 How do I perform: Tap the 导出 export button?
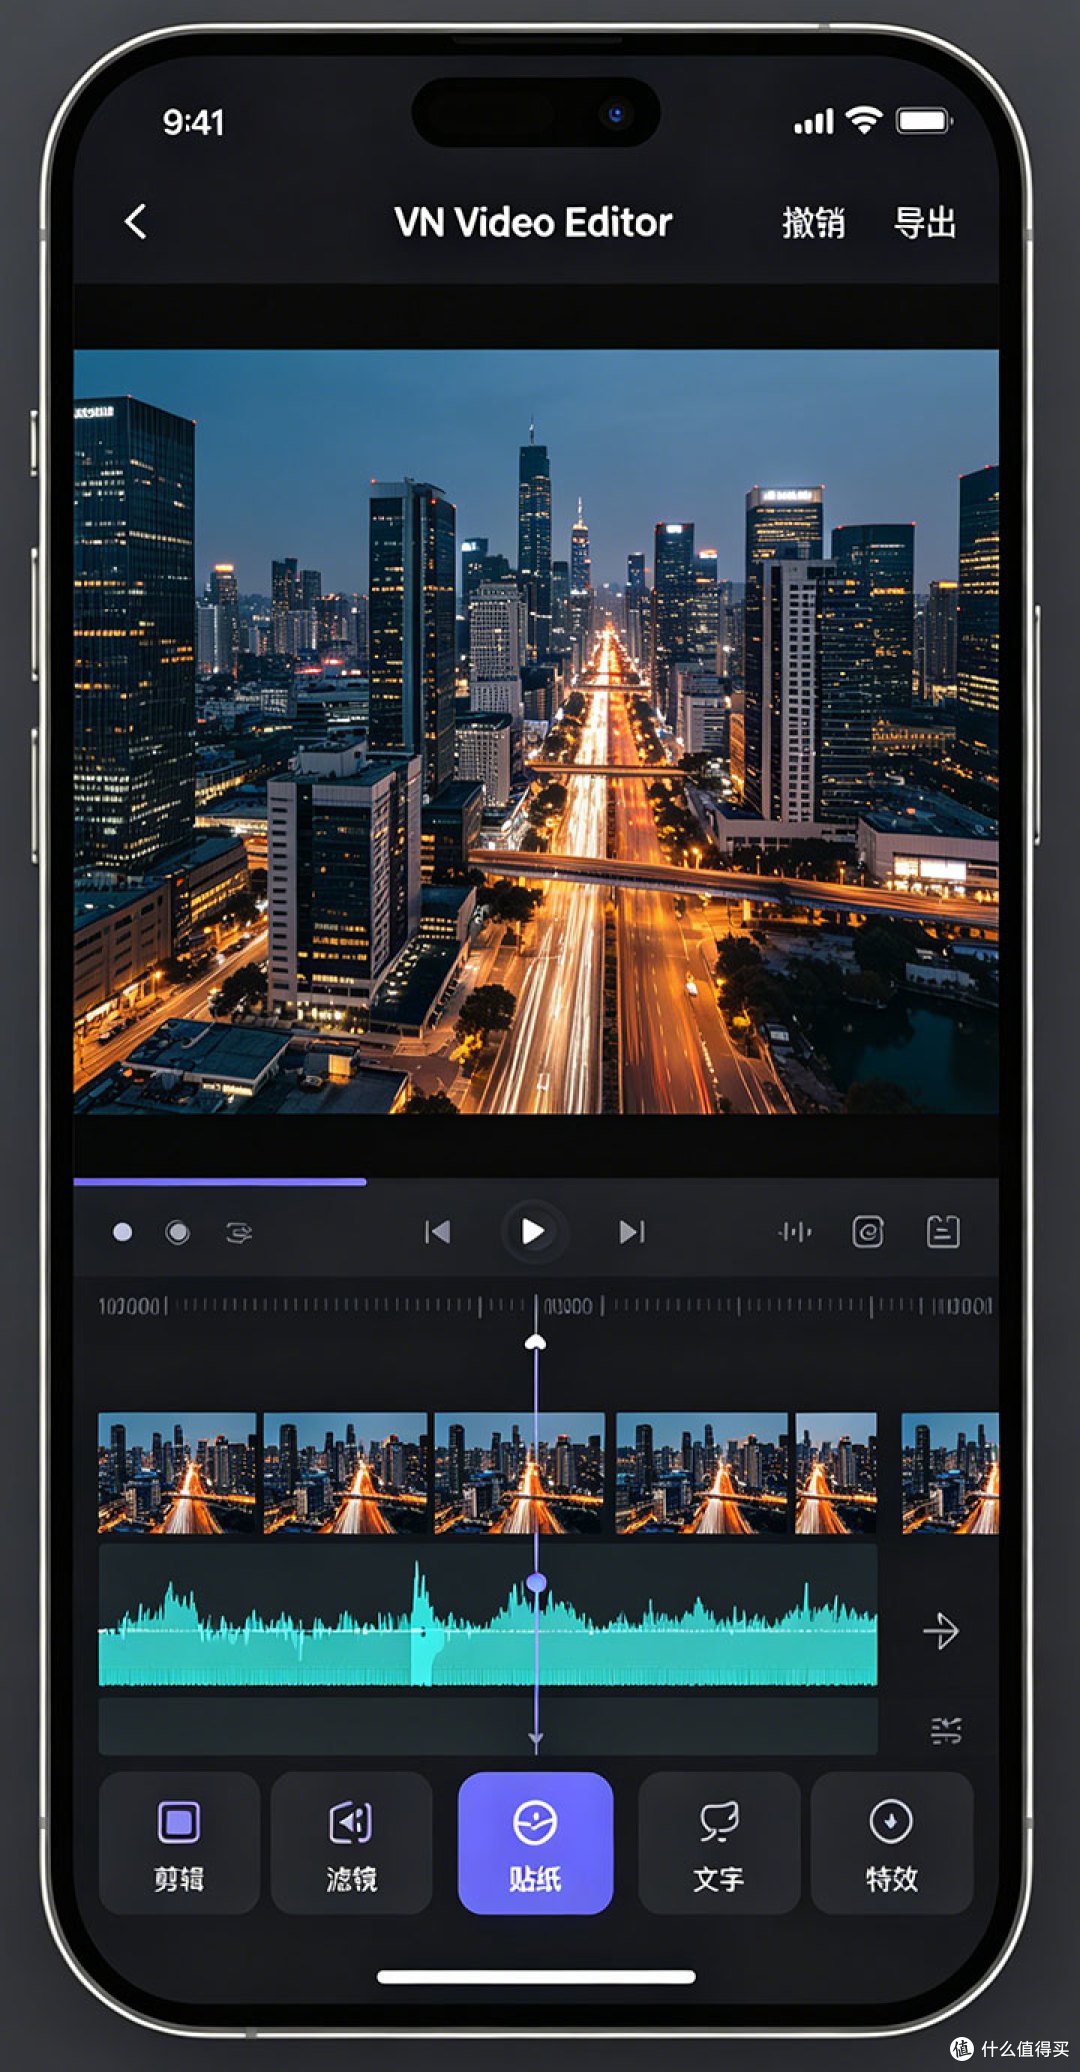pos(925,223)
